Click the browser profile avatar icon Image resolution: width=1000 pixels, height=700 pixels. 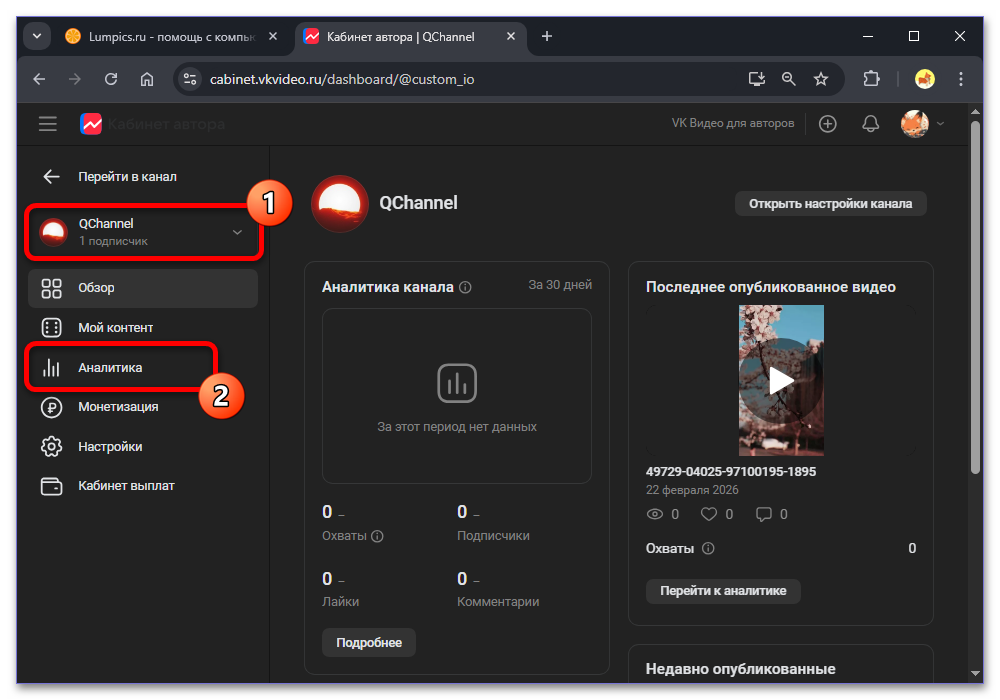coord(925,79)
